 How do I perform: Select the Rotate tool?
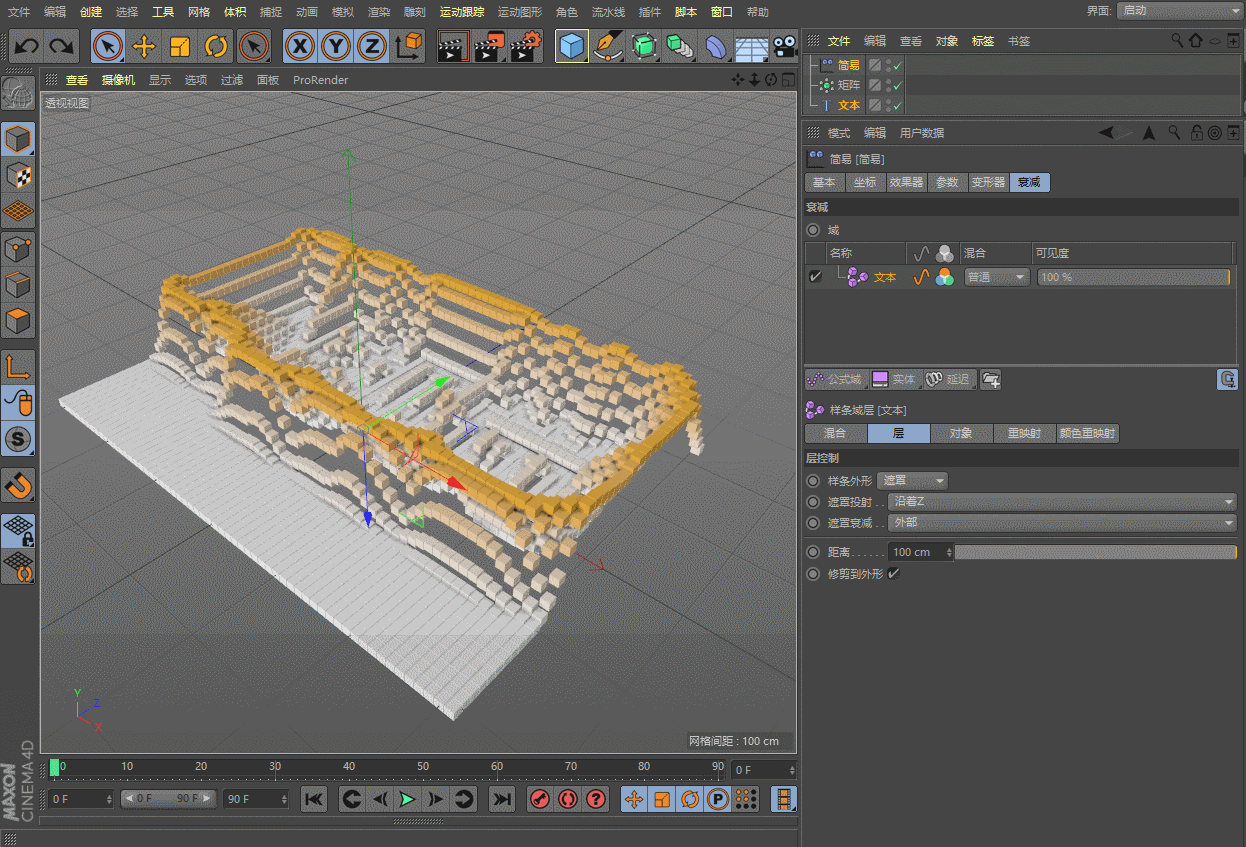point(216,46)
